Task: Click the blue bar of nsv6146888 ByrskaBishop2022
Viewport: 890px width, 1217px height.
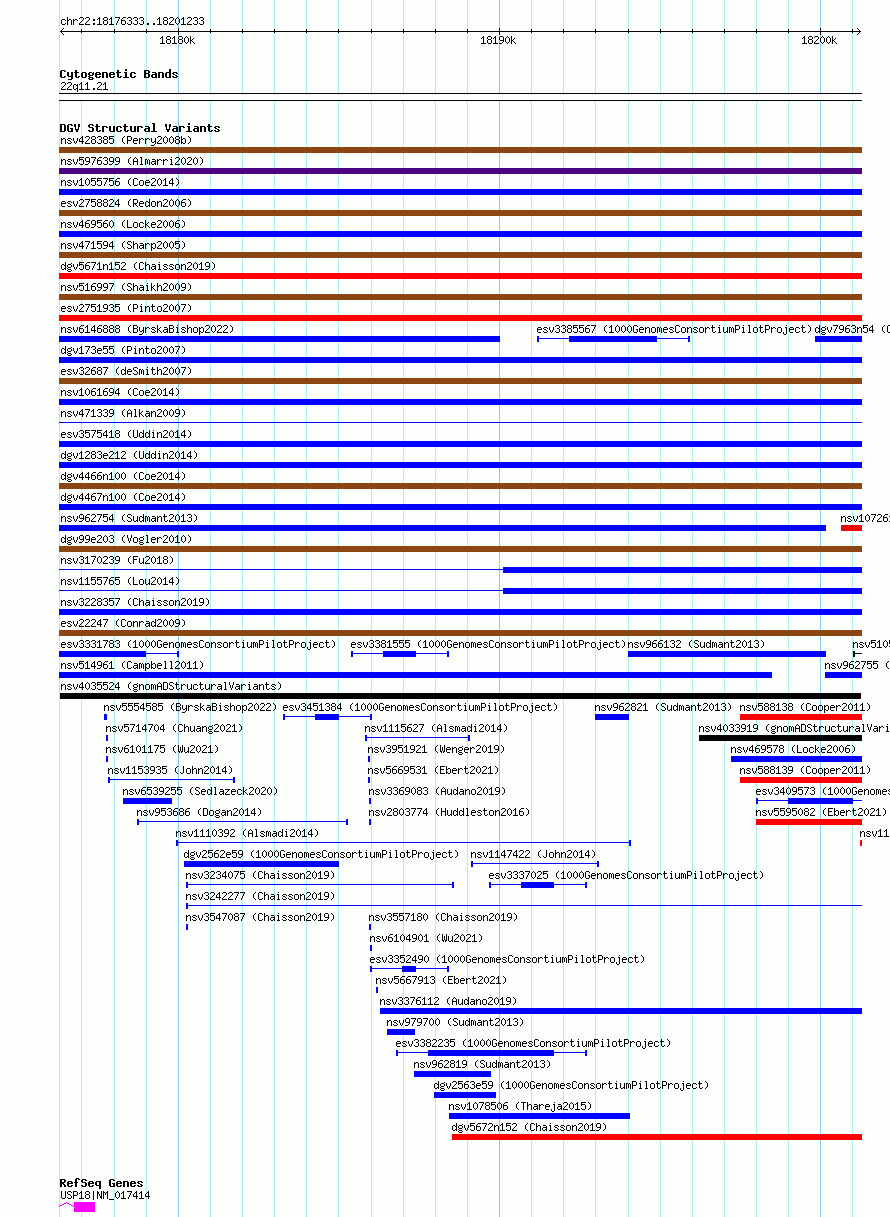Action: pos(280,339)
